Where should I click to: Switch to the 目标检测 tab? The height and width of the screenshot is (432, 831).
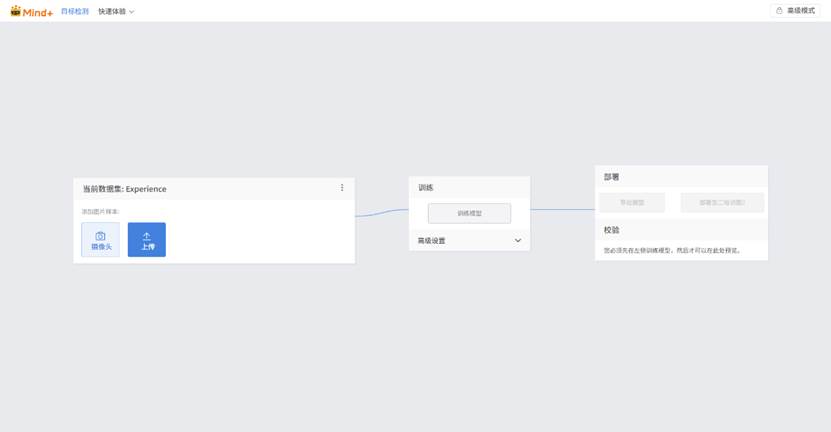coord(75,11)
